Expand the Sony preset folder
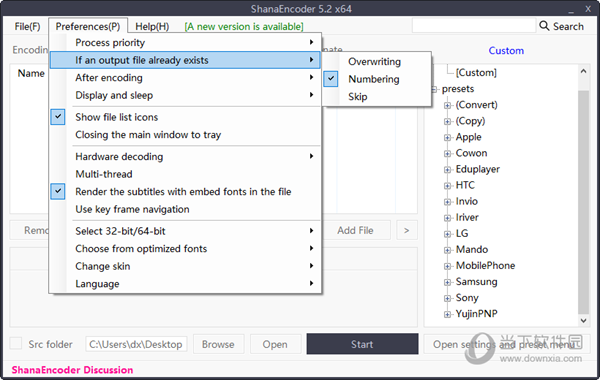This screenshot has width=600, height=380. [447, 298]
